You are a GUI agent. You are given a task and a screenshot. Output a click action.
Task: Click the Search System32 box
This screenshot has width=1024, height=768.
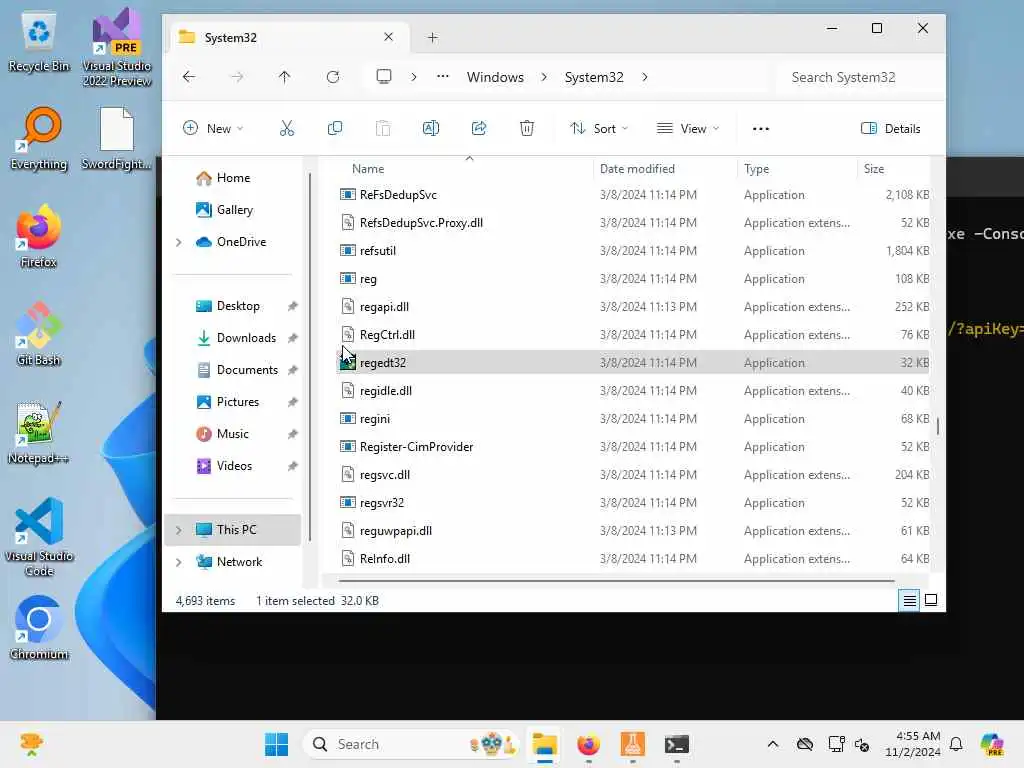point(859,77)
